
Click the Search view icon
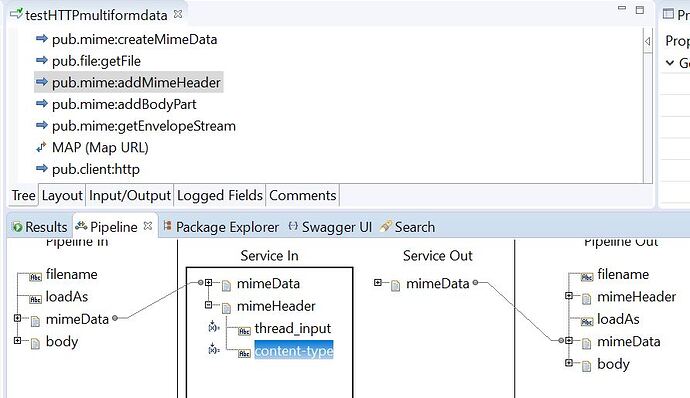[x=385, y=226]
